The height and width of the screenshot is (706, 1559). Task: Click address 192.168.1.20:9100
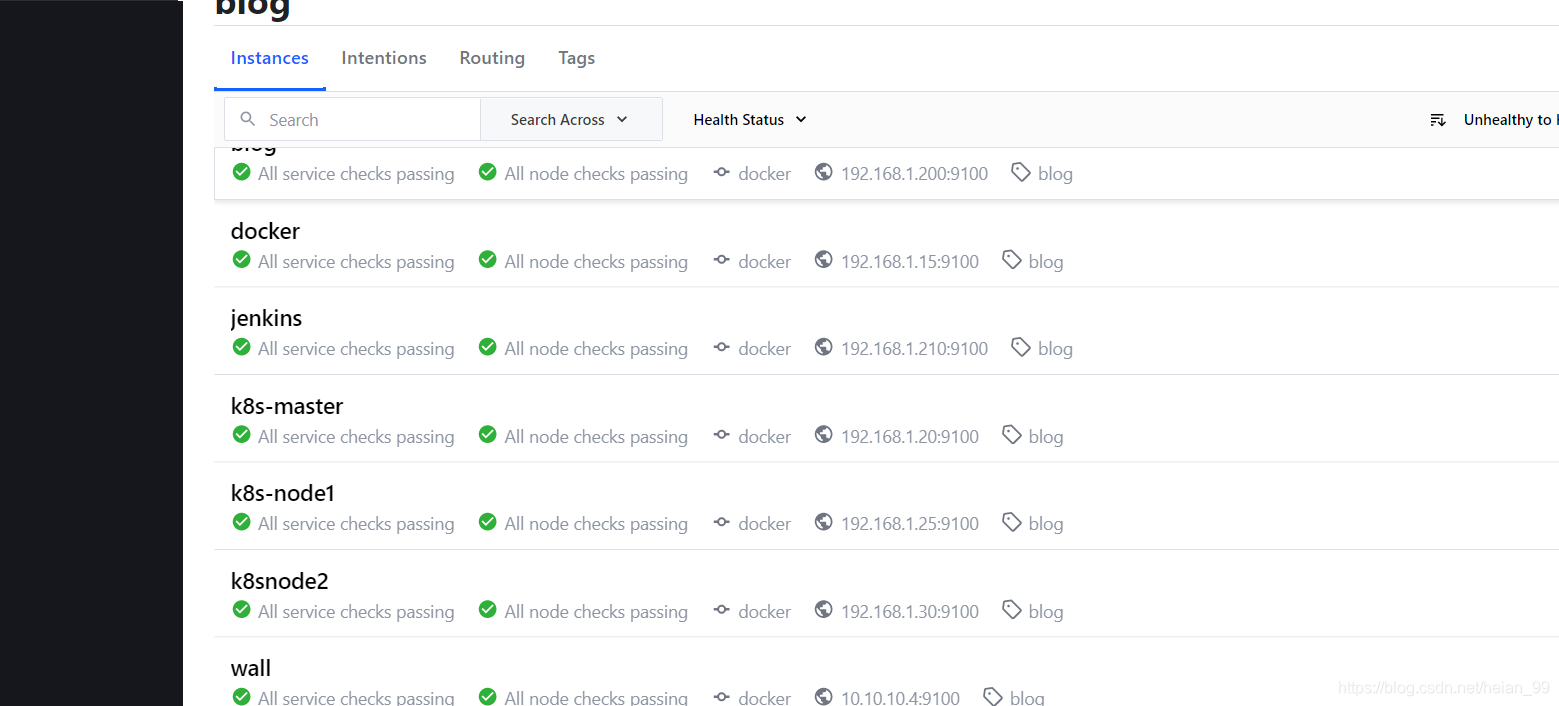(910, 437)
